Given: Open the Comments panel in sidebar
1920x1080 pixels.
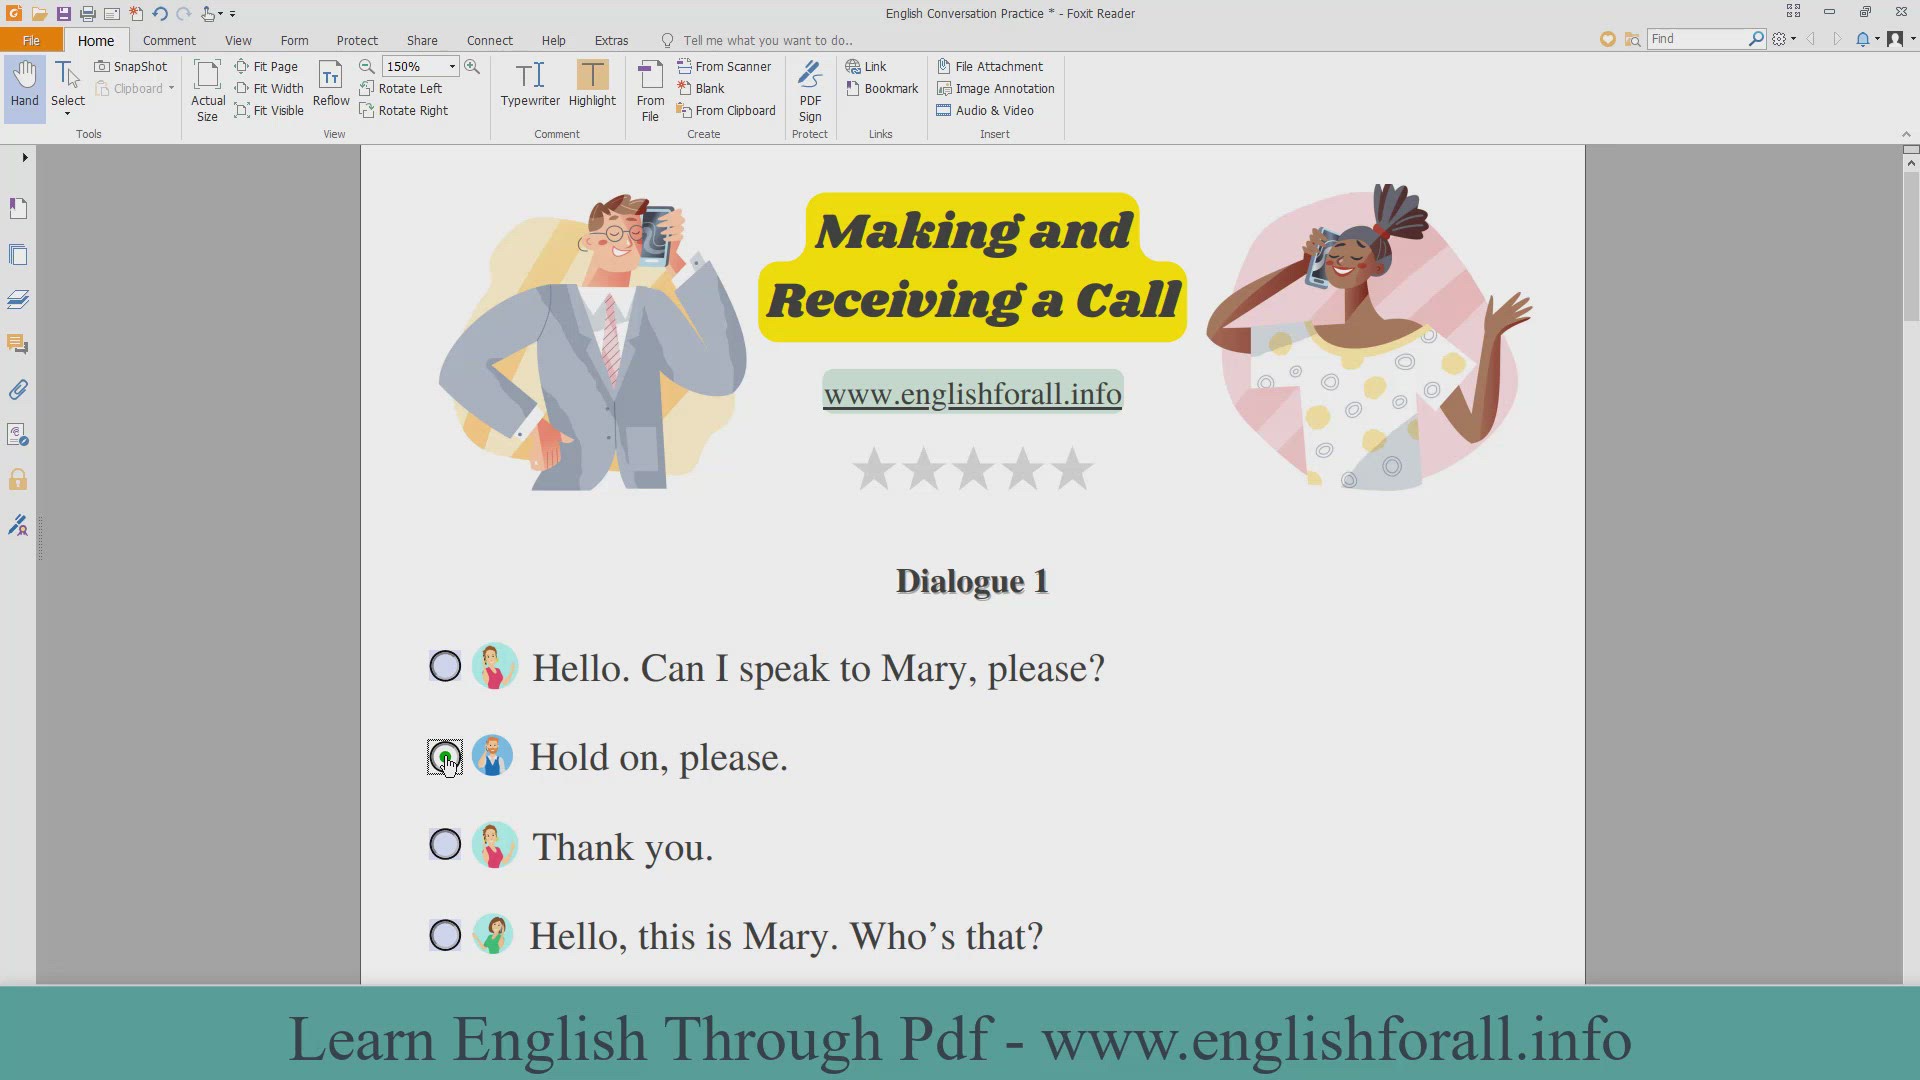Looking at the screenshot, I should [18, 344].
